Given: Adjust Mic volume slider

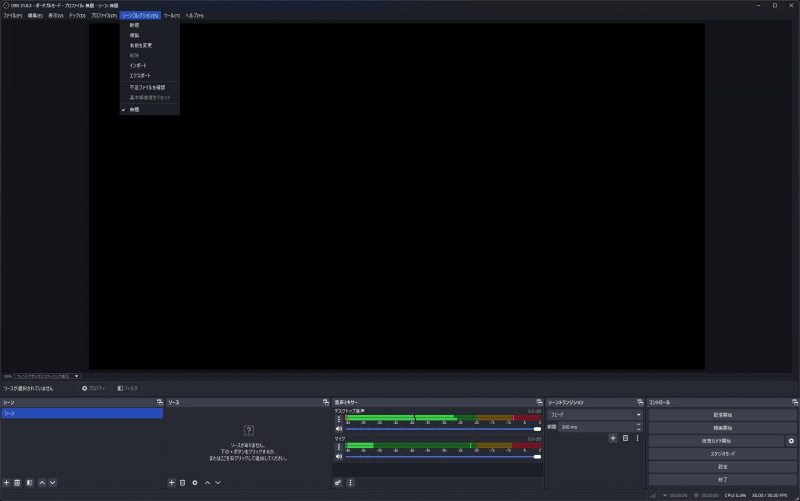Looking at the screenshot, I should (x=443, y=457).
